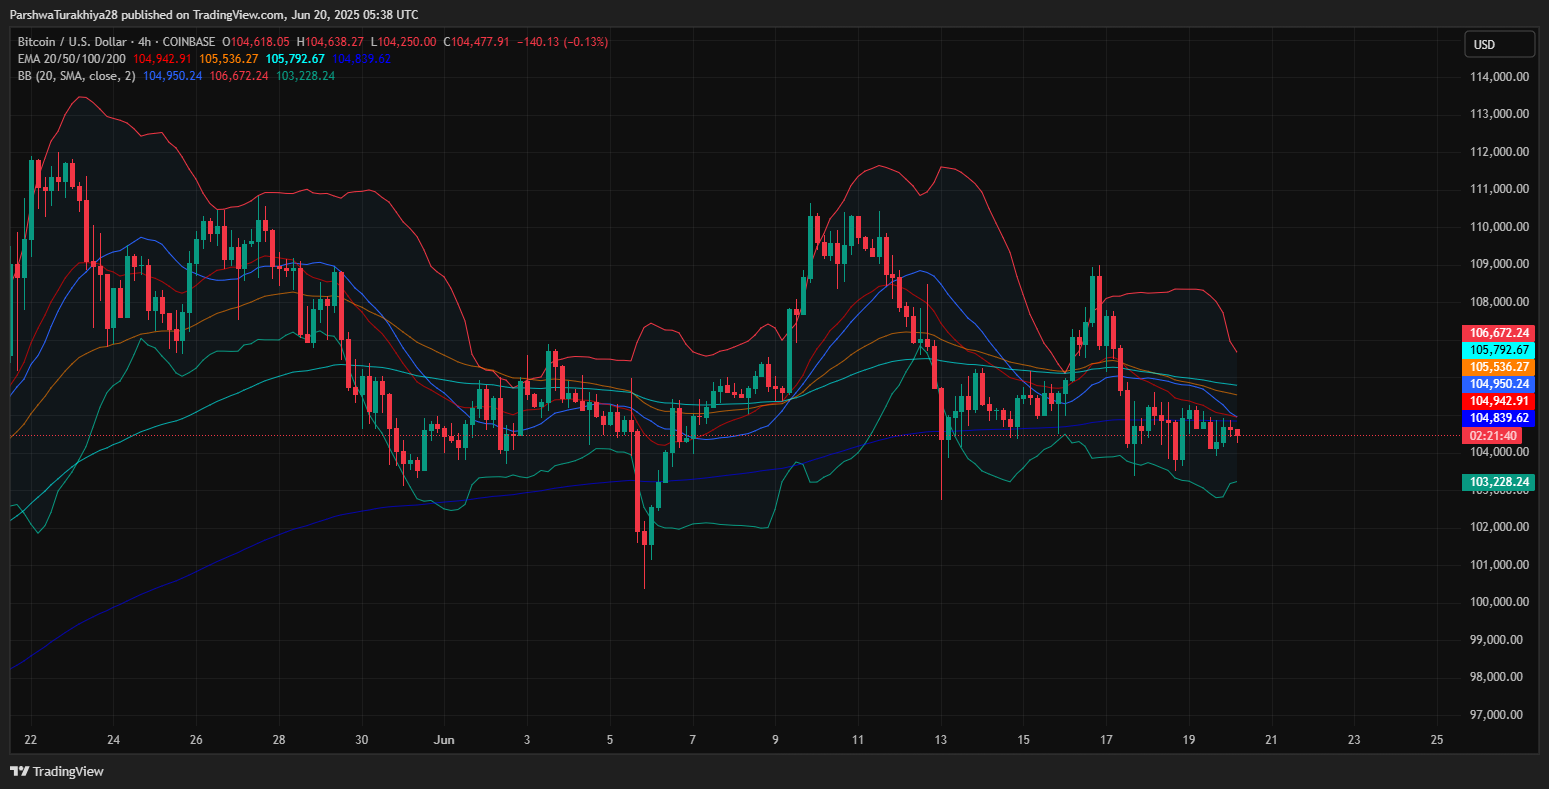Click the TradingView logo in bottom-left corner

coord(57,771)
